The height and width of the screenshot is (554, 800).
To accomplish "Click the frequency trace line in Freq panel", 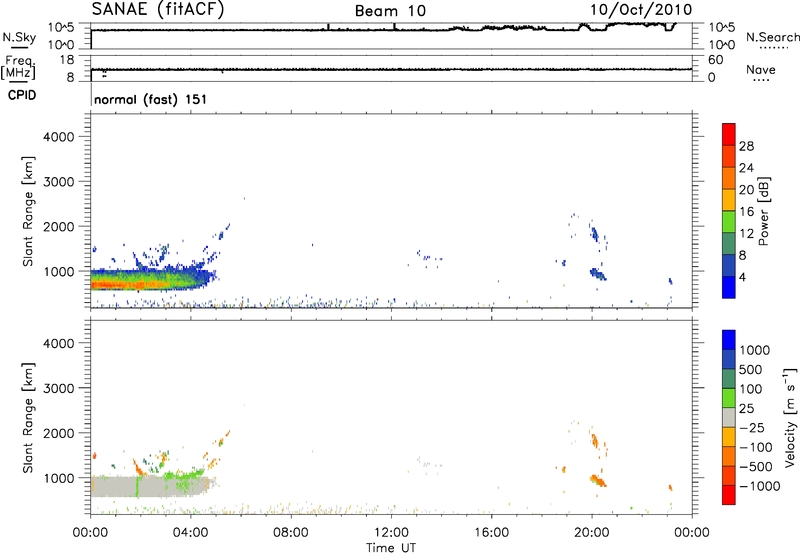I will pos(391,69).
